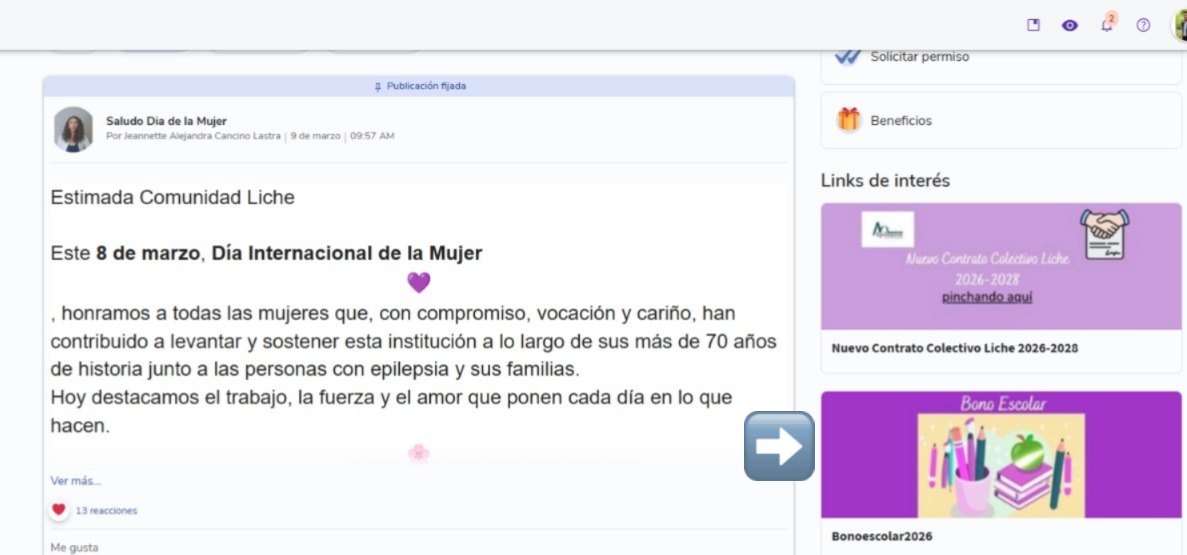Open the Bonoescolar2026 link title
The image size is (1187, 555).
(x=881, y=537)
